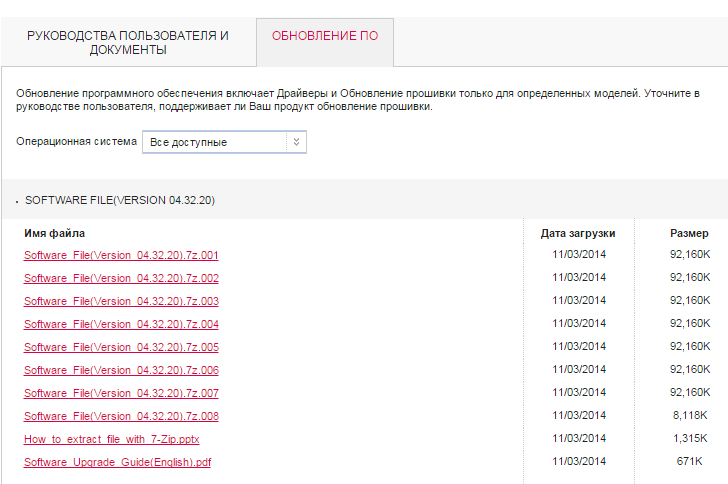
Task: Click the Размер column header
Action: [x=689, y=233]
